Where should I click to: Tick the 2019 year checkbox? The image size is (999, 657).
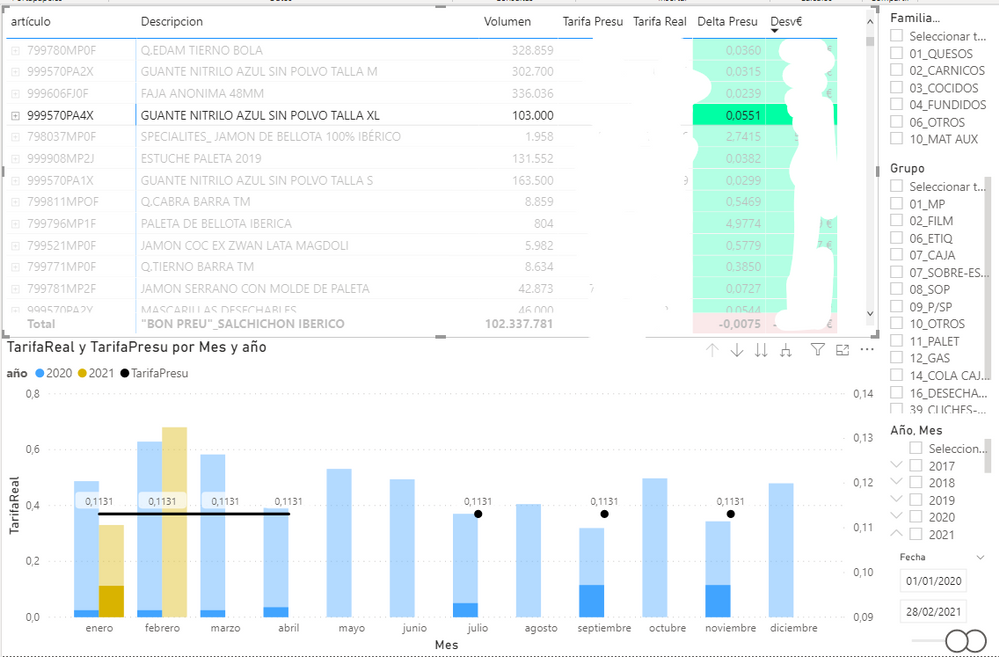tap(916, 500)
